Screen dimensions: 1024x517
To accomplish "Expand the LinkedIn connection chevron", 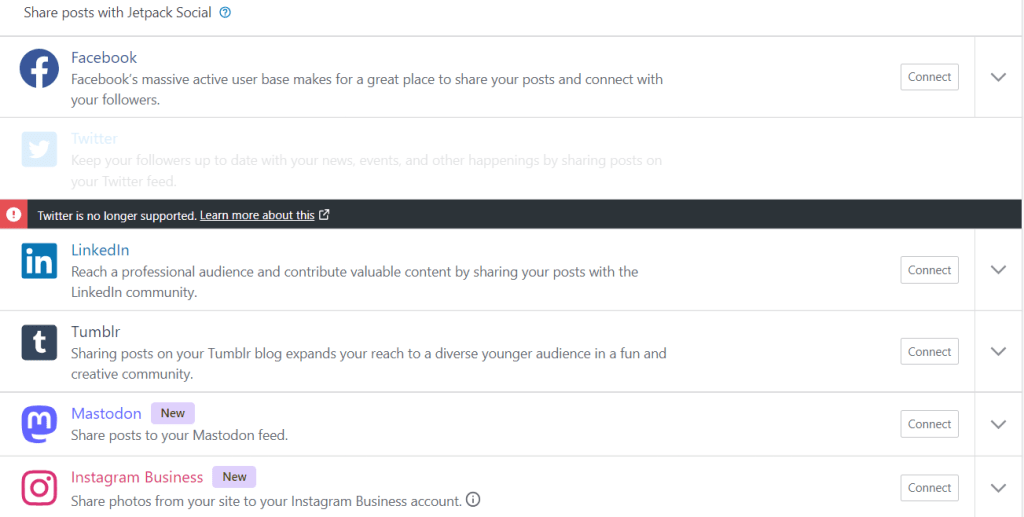I will [997, 270].
